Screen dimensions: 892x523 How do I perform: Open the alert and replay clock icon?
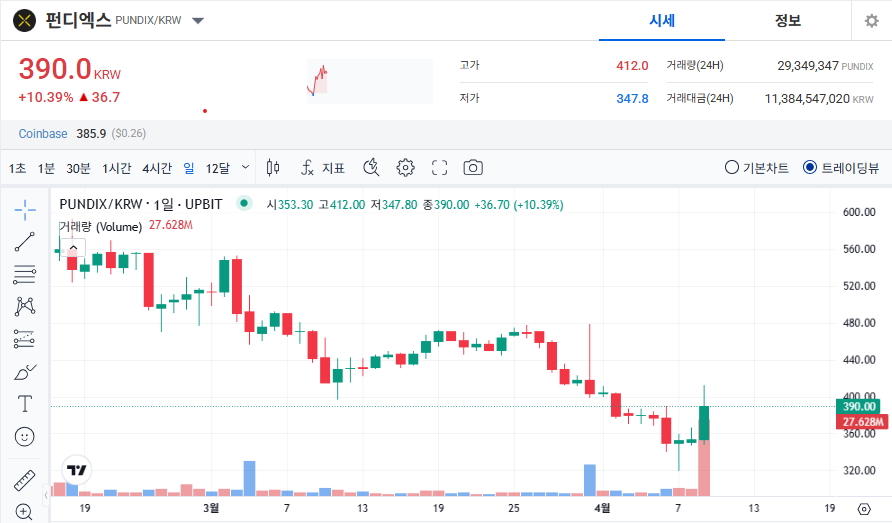[371, 167]
